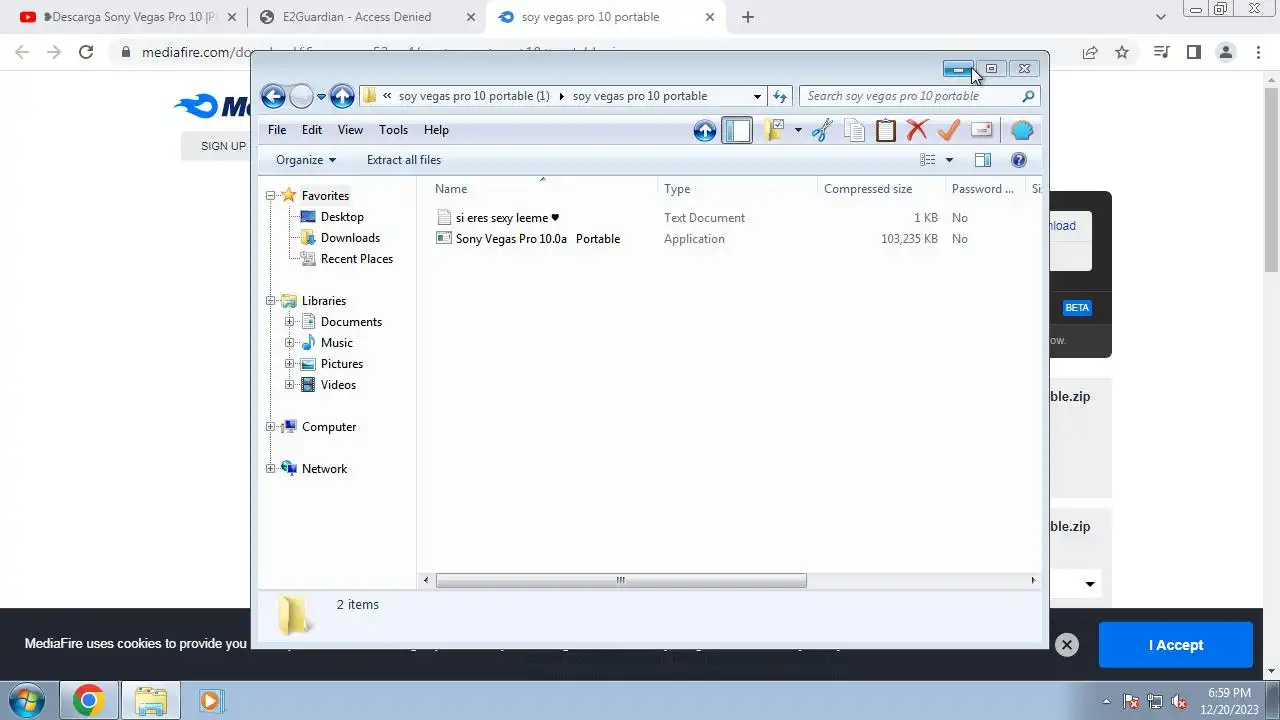
Task: Bookmark this page with the star icon
Action: 1122,52
